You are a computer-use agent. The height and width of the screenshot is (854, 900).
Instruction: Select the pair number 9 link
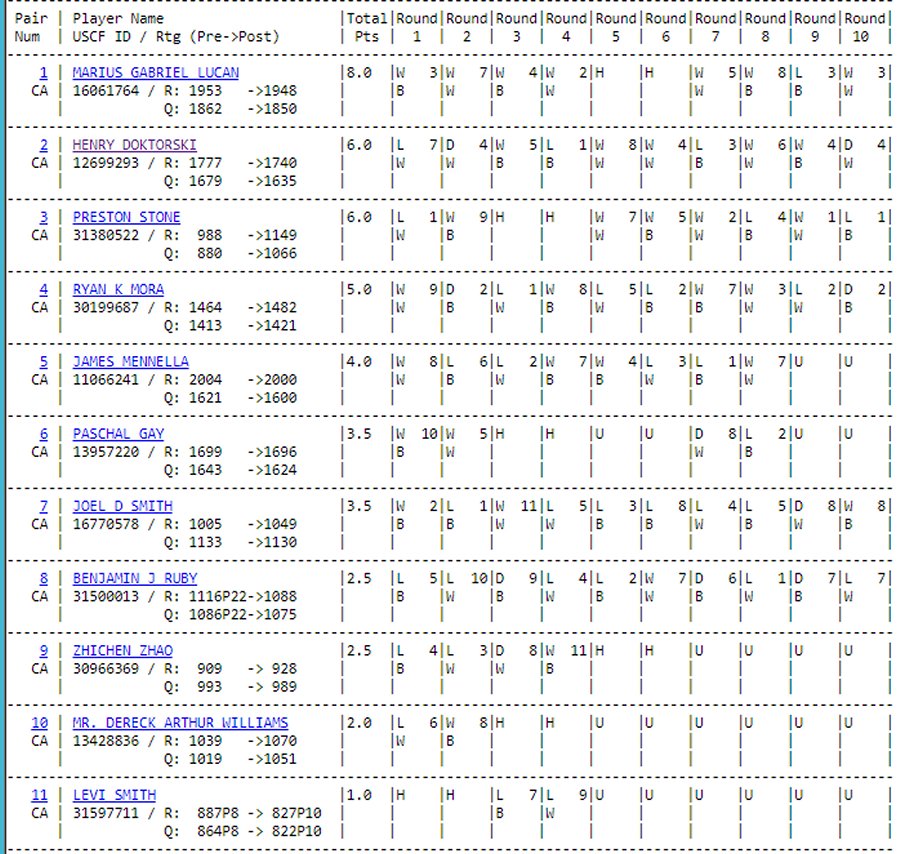44,651
